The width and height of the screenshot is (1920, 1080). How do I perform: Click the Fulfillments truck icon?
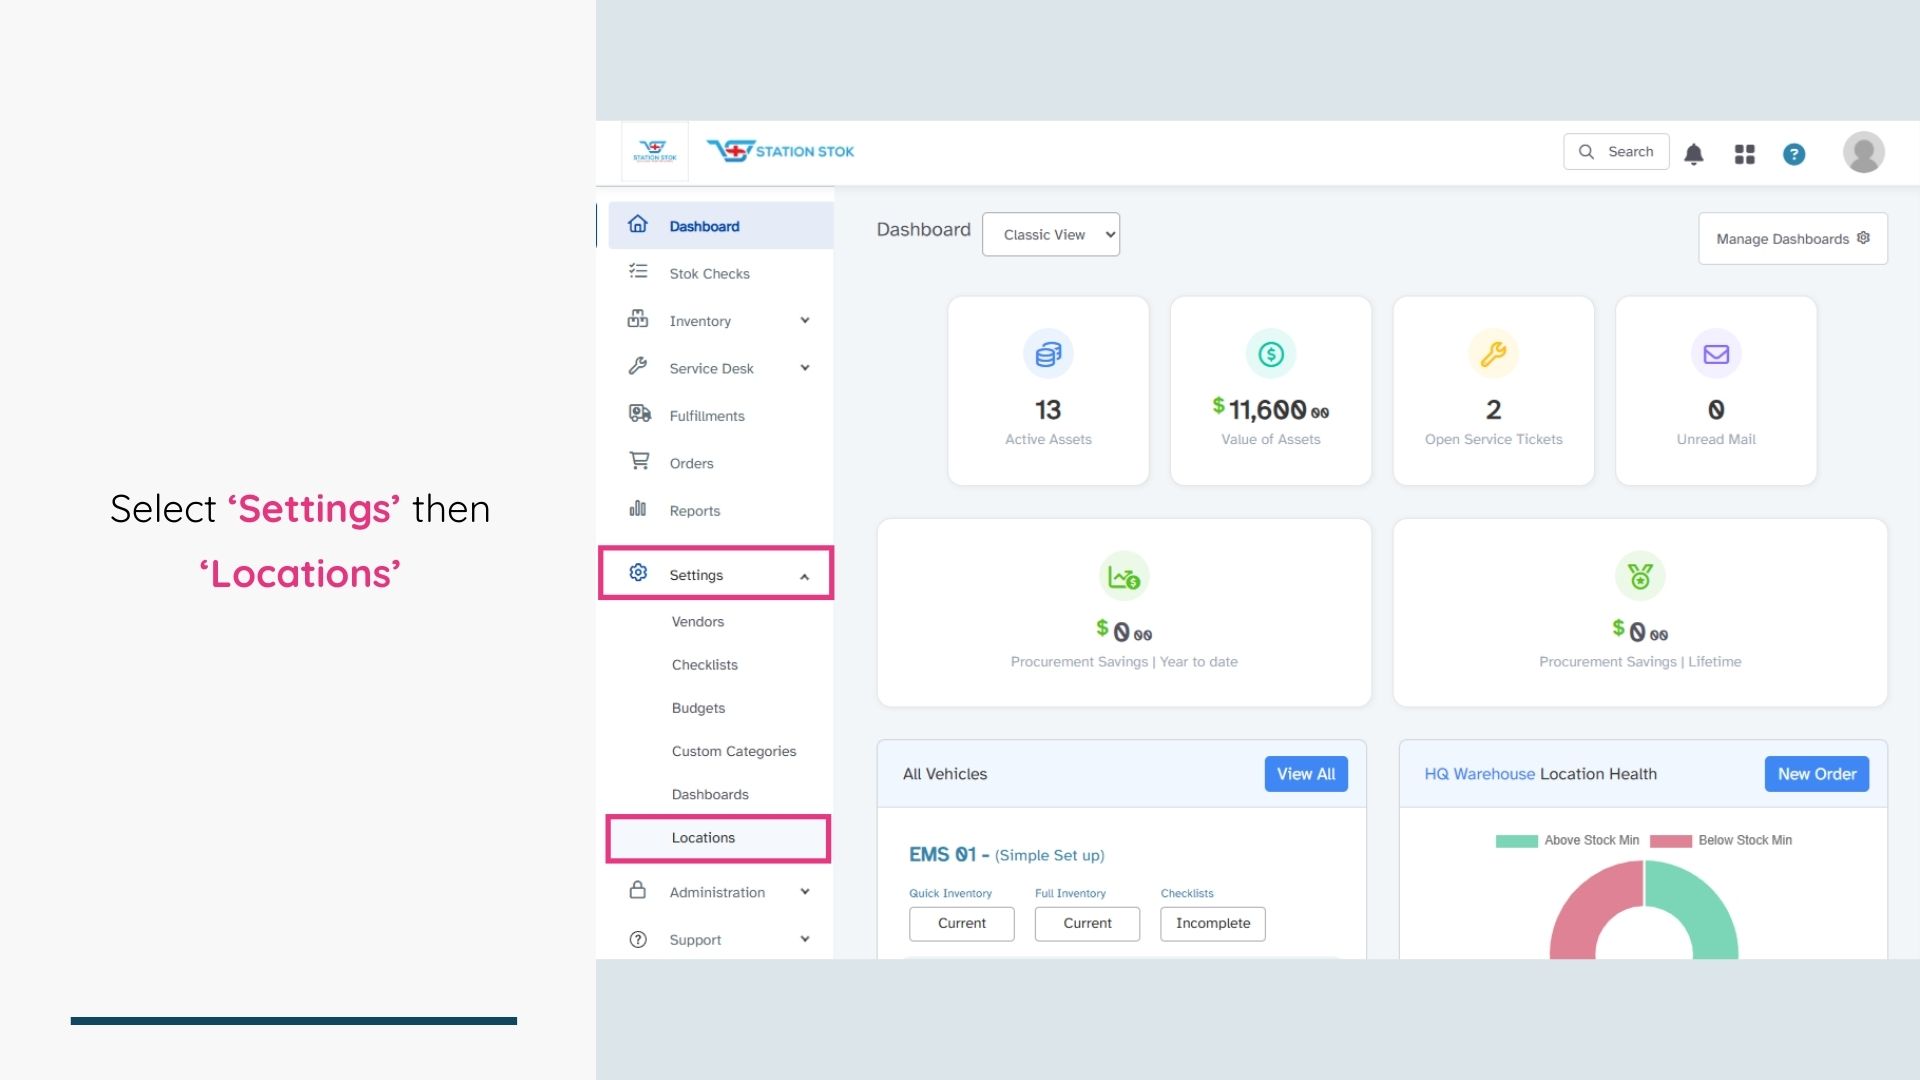point(639,414)
